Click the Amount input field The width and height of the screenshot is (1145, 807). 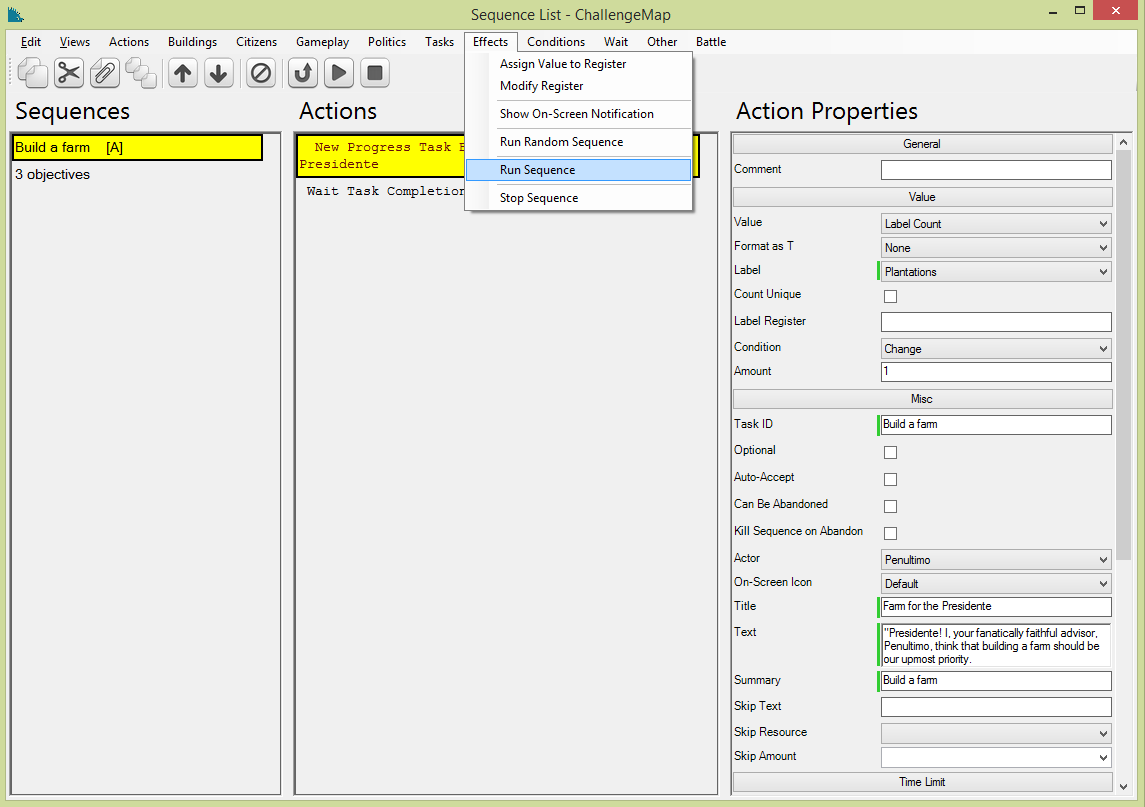[x=996, y=372]
